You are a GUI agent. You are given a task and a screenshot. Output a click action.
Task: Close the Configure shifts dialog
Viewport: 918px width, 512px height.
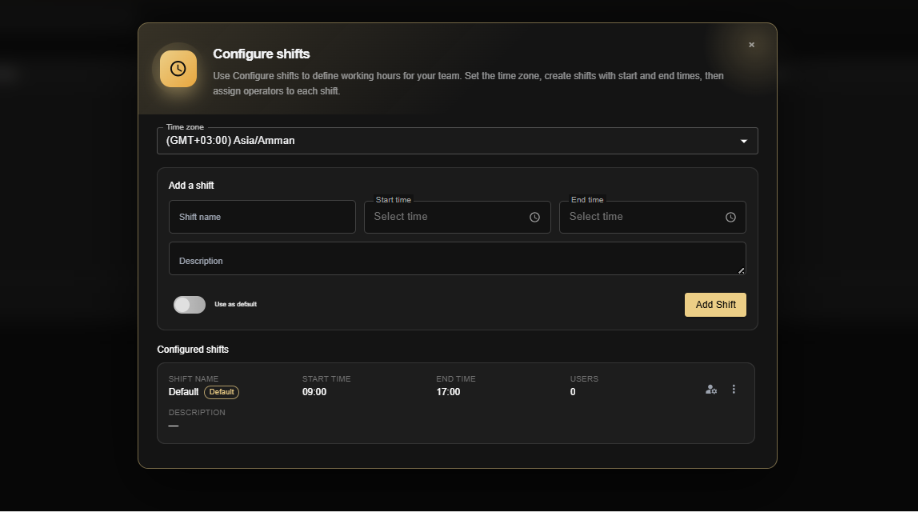click(x=751, y=44)
